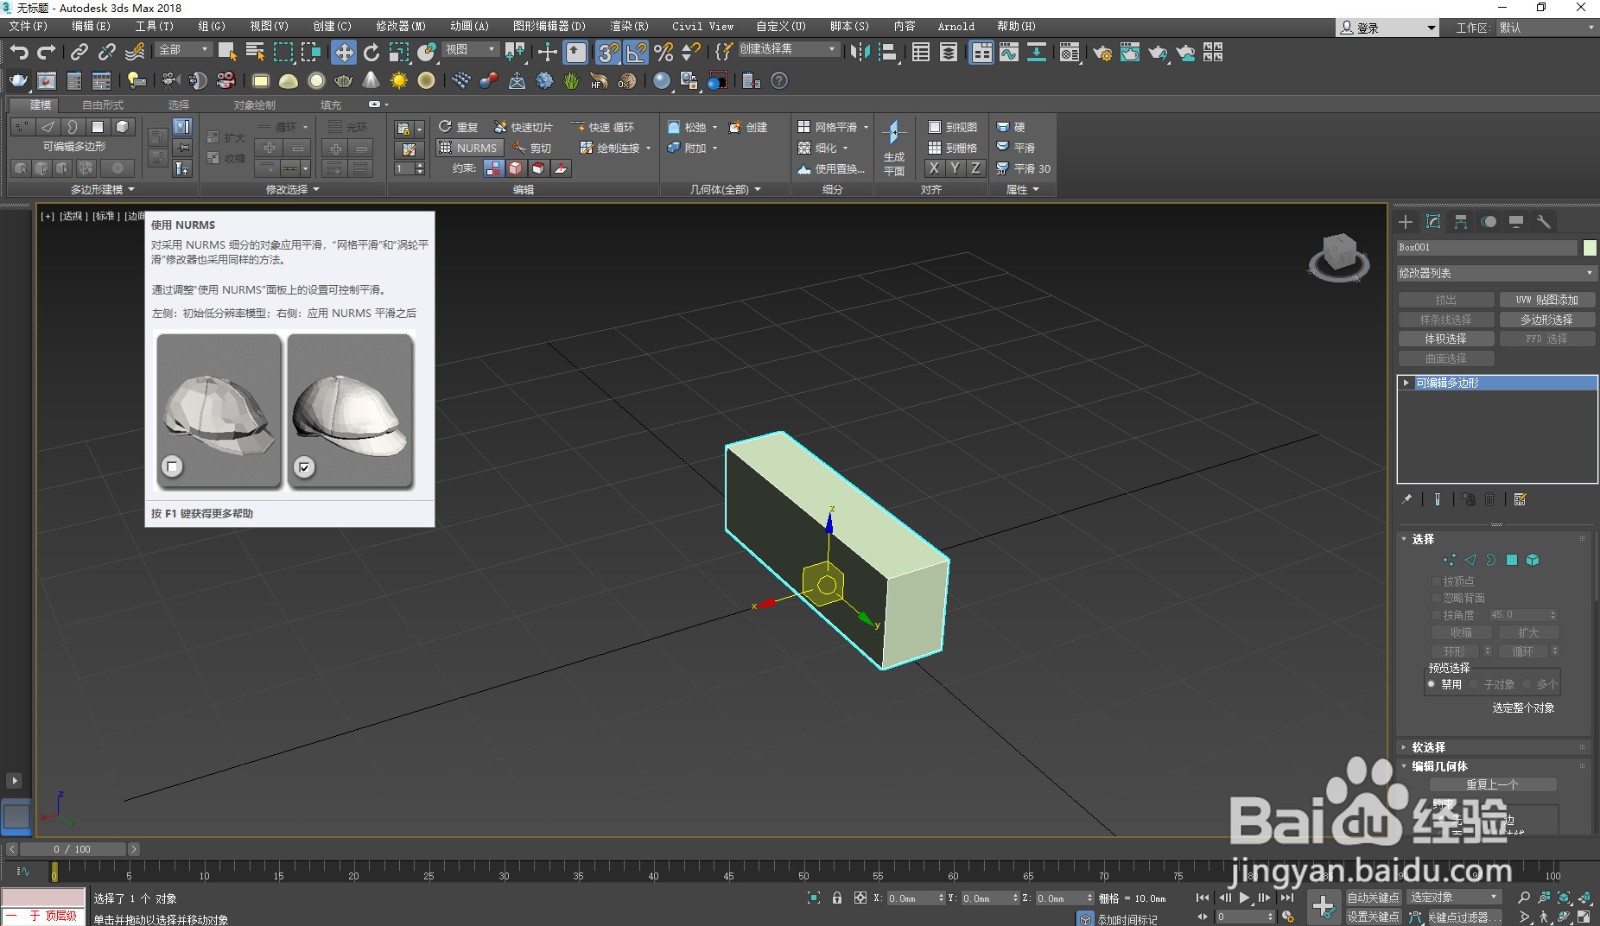Screen dimensions: 1600x926
Task: Activate the Select and Rotate tool
Action: [371, 52]
